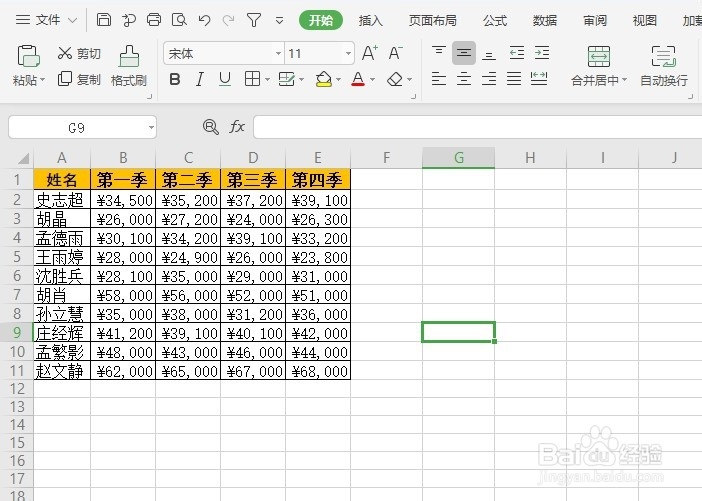This screenshot has height=501, width=702.
Task: Click the Select All corner triangle
Action: (x=23, y=158)
